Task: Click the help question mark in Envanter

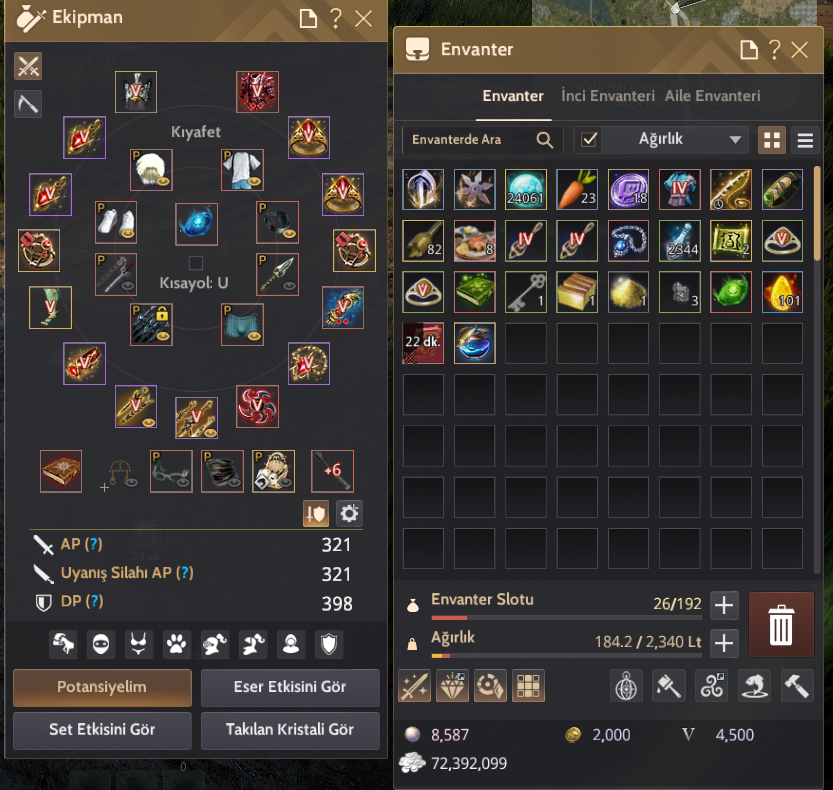Action: pyautogui.click(x=775, y=50)
